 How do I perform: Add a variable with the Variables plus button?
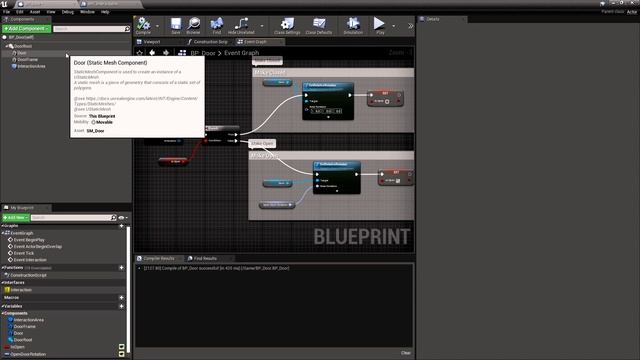(x=121, y=306)
